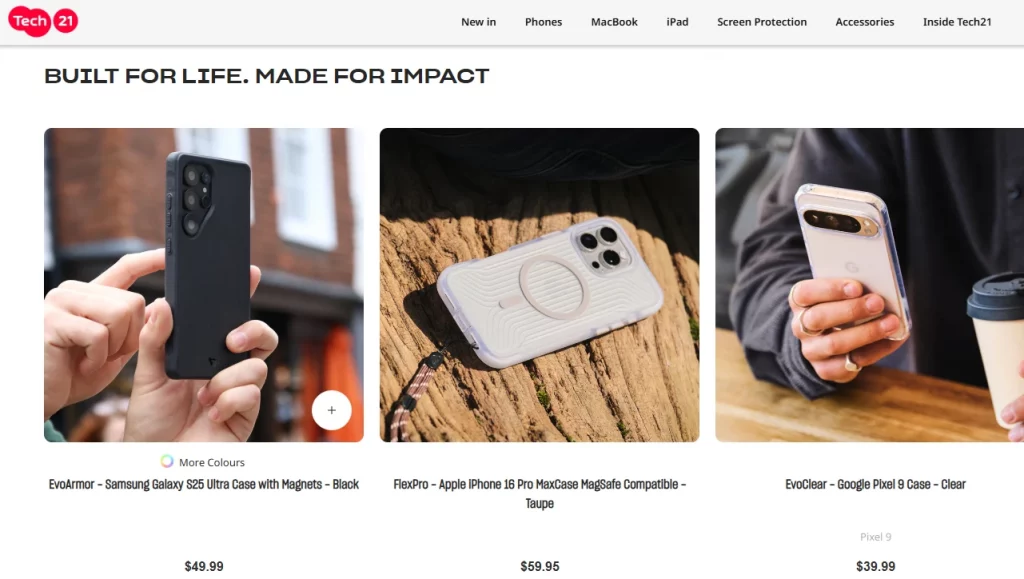This screenshot has width=1024, height=579.
Task: Open the MacBook menu
Action: [614, 22]
